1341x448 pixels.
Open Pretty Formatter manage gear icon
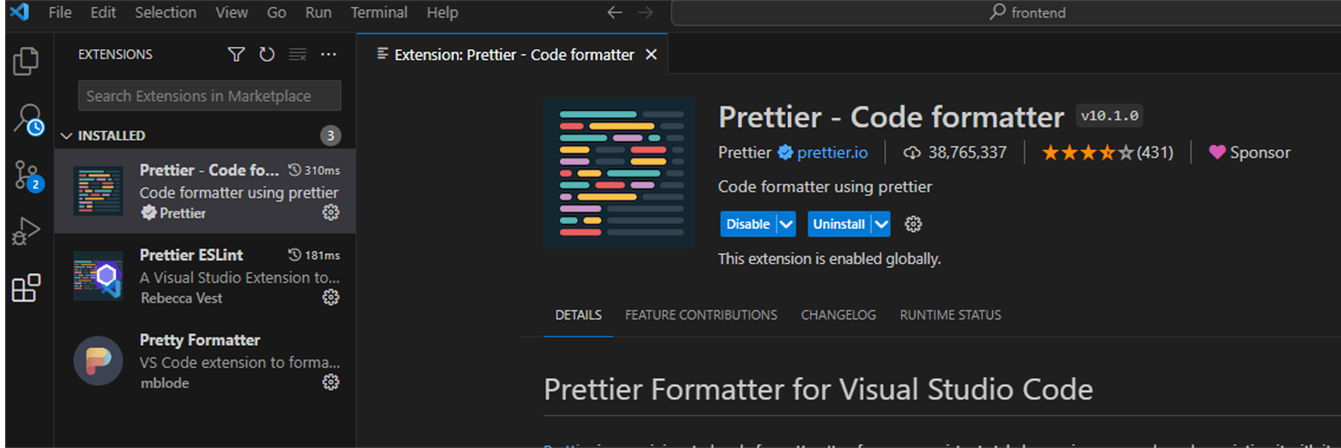pyautogui.click(x=331, y=383)
